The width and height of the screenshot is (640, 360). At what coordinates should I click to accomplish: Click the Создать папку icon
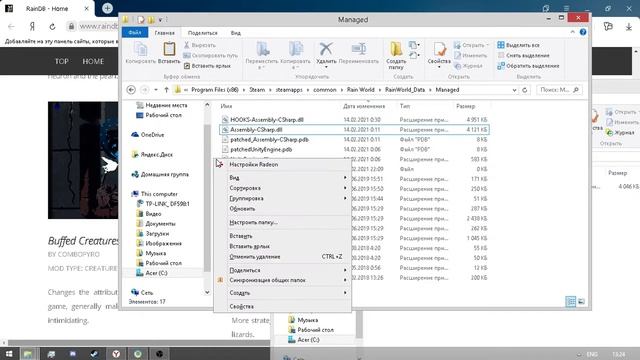(x=396, y=55)
